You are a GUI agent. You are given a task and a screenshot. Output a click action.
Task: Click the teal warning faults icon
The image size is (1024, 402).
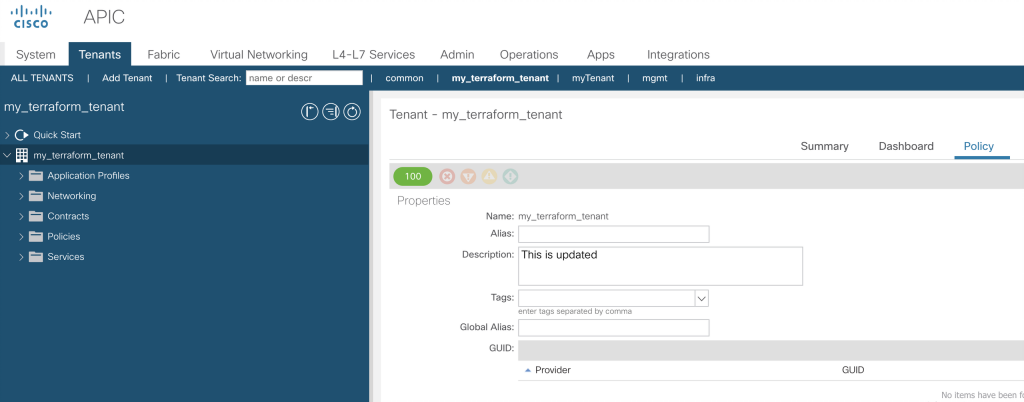click(x=510, y=176)
